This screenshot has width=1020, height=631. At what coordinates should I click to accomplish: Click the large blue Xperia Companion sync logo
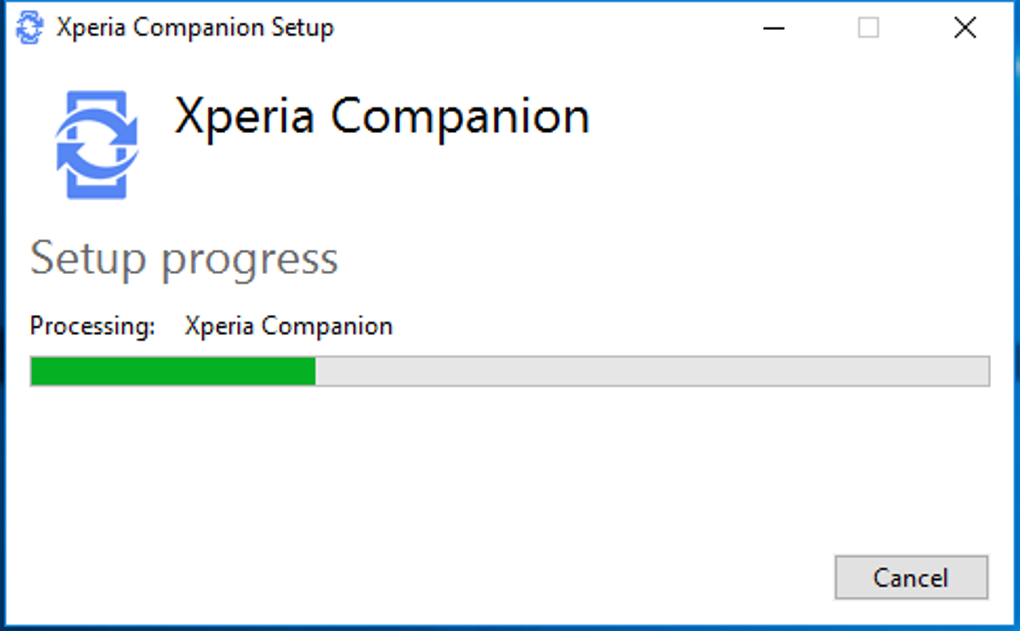(96, 144)
